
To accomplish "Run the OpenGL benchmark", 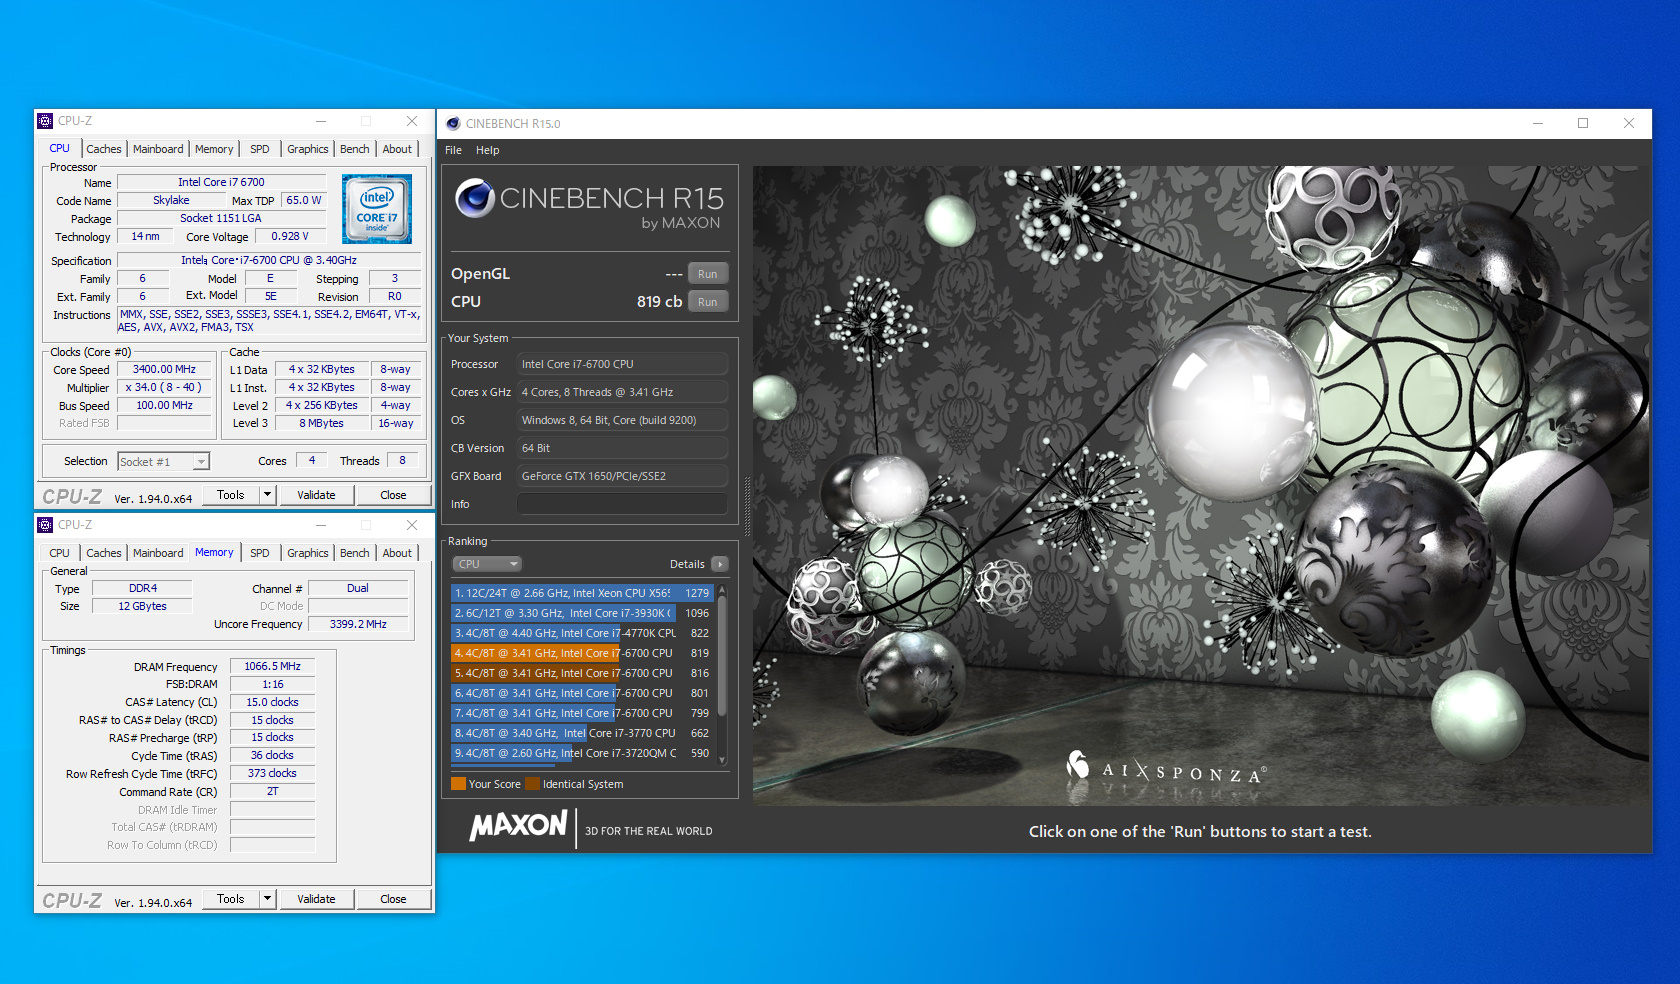I will point(708,274).
